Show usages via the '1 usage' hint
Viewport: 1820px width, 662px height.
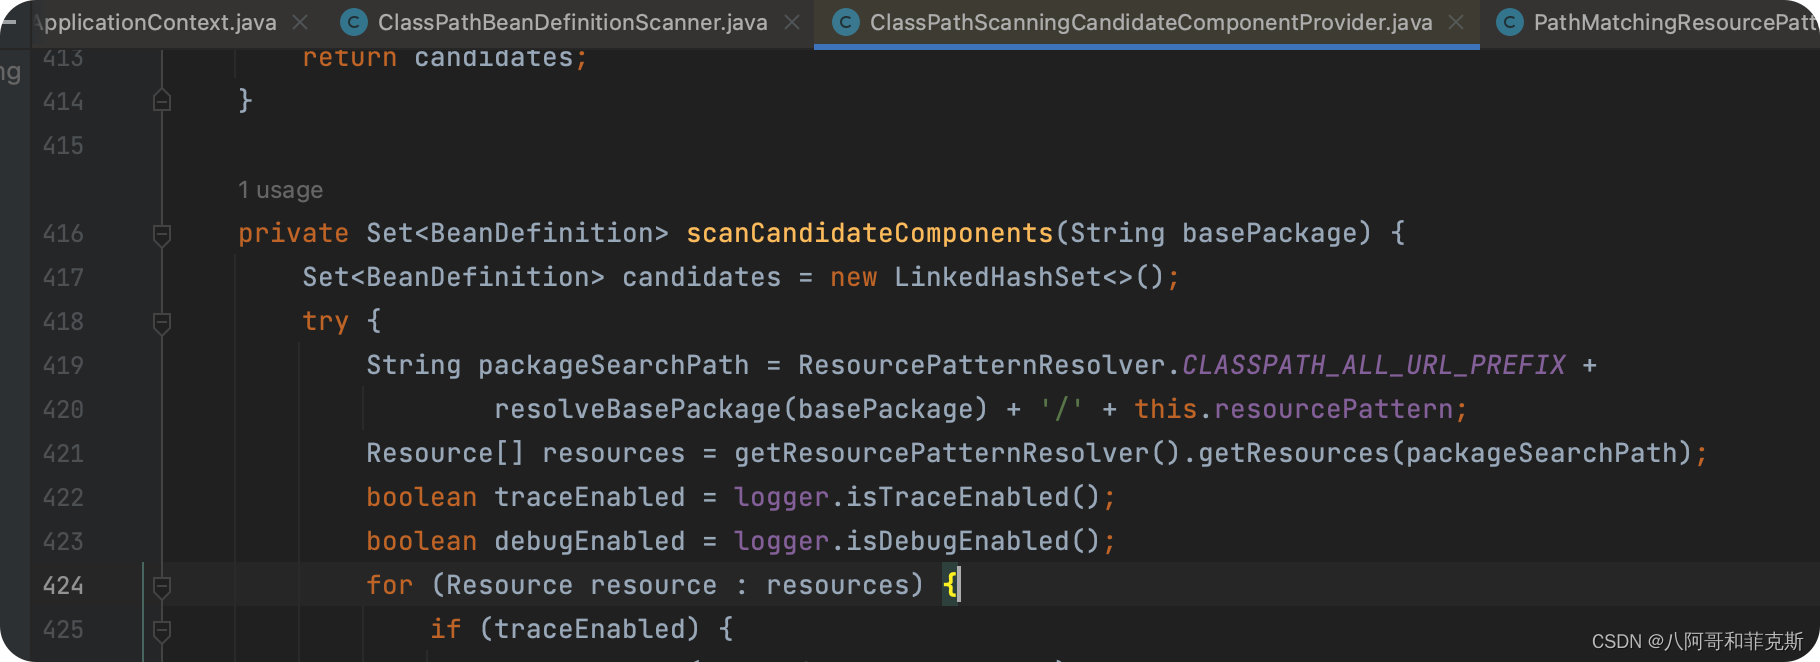pyautogui.click(x=280, y=190)
